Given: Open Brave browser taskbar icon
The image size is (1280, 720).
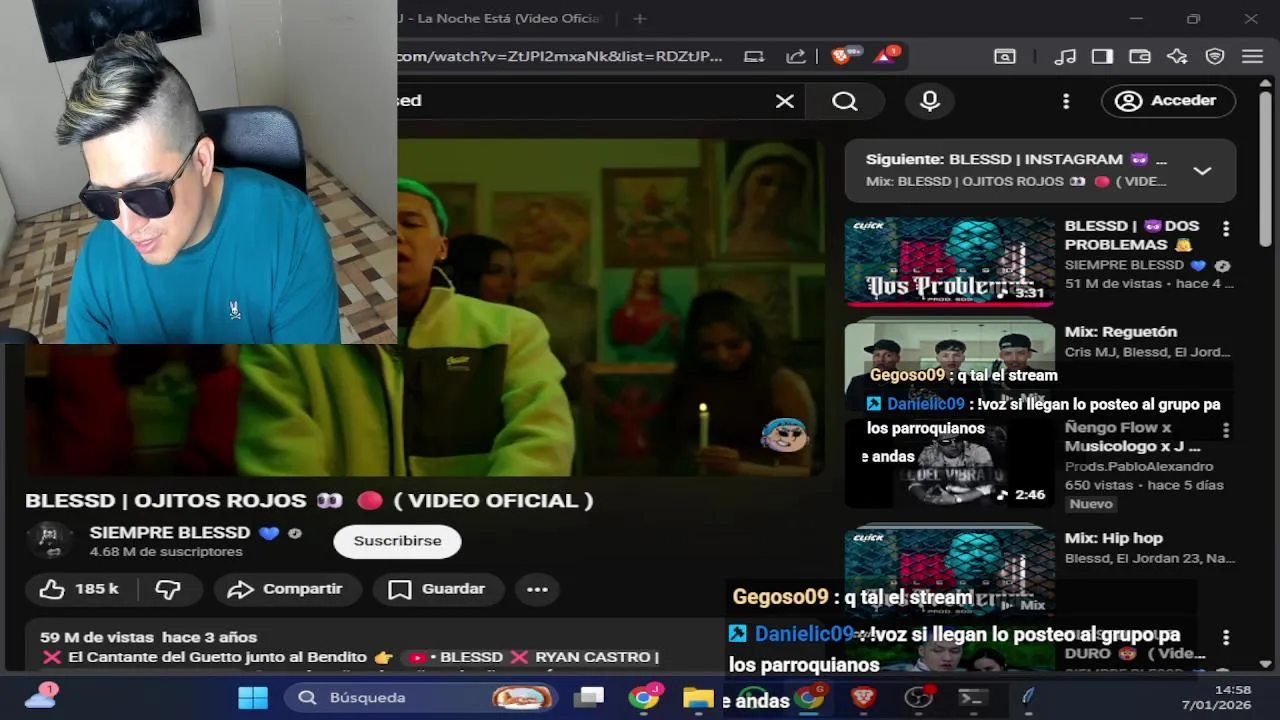Looking at the screenshot, I should 864,697.
